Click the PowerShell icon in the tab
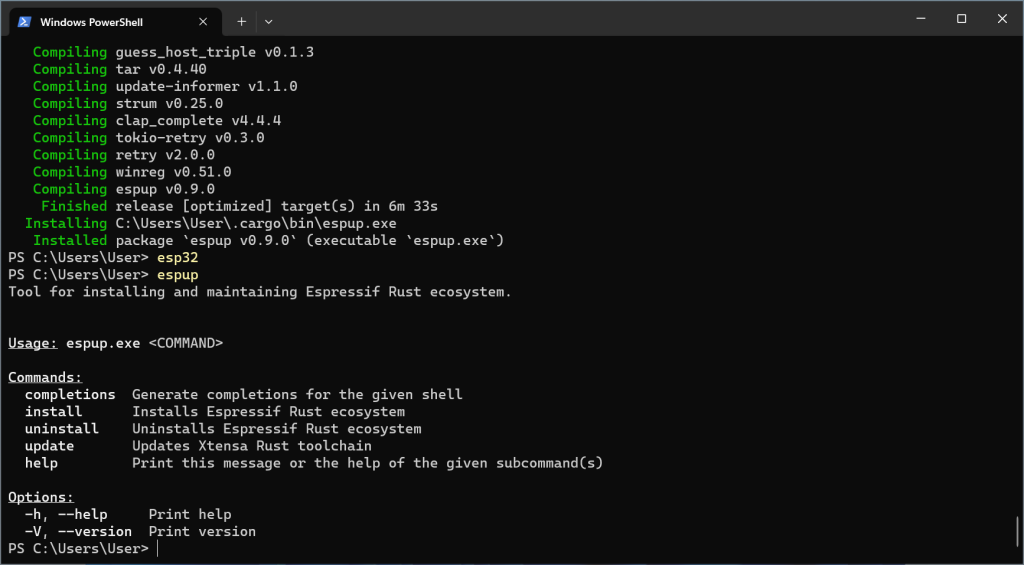The image size is (1024, 565). pyautogui.click(x=24, y=21)
